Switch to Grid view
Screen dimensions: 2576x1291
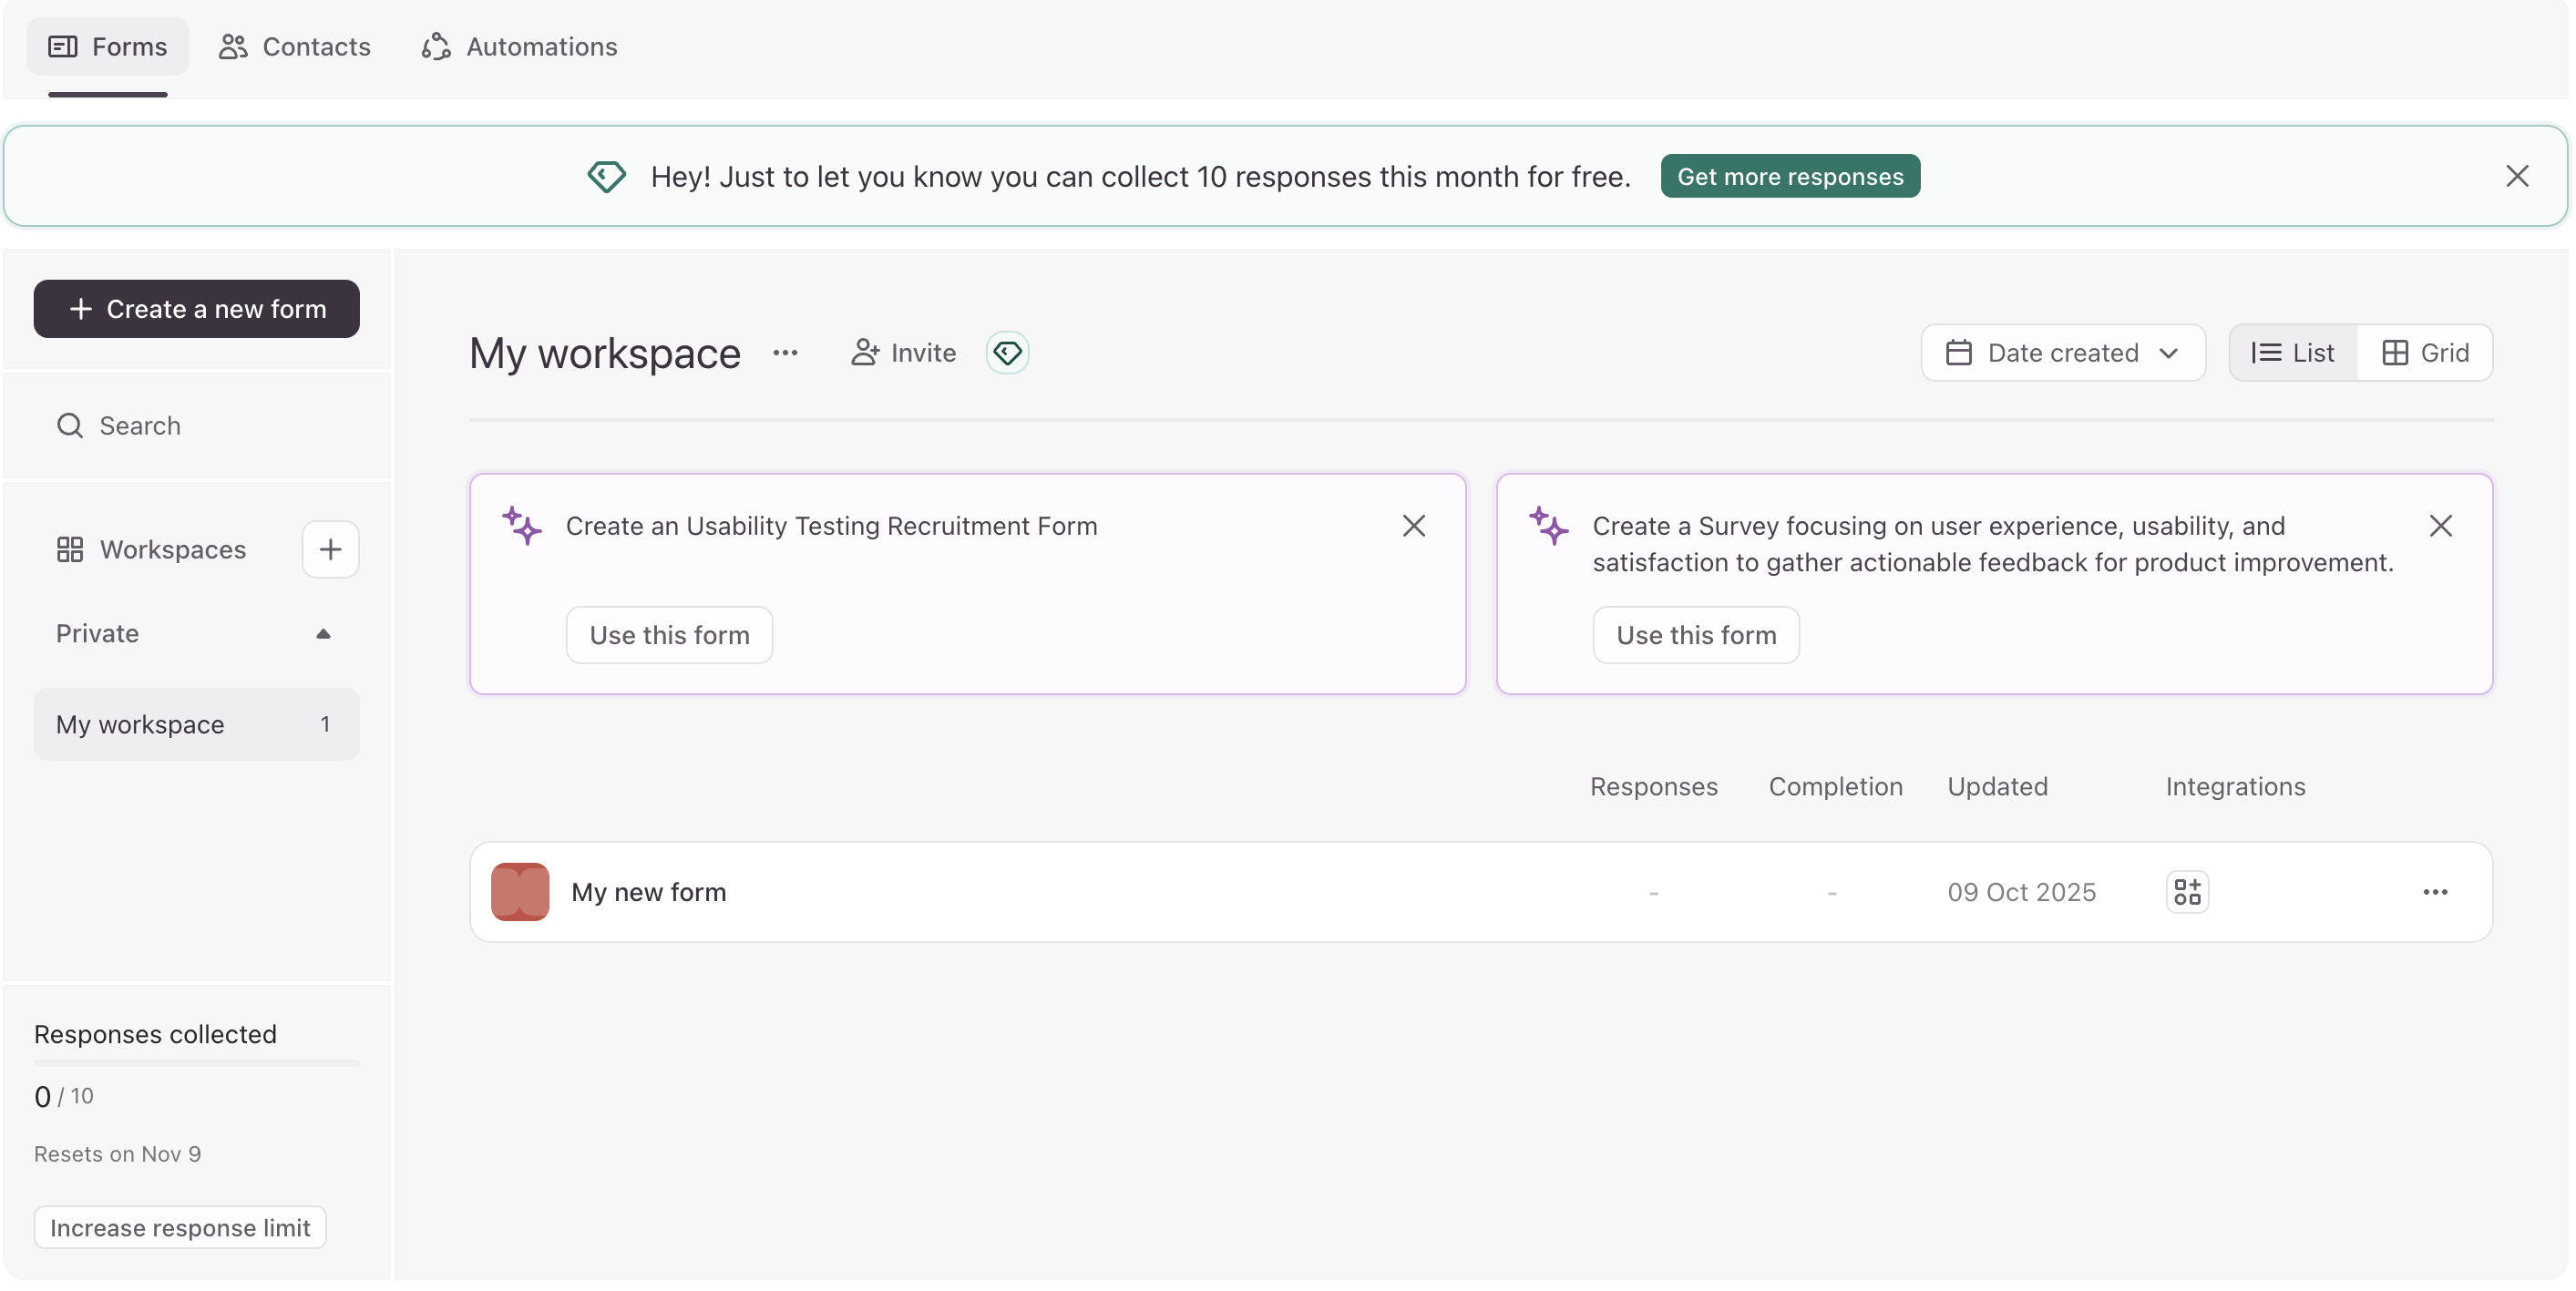pos(2425,353)
